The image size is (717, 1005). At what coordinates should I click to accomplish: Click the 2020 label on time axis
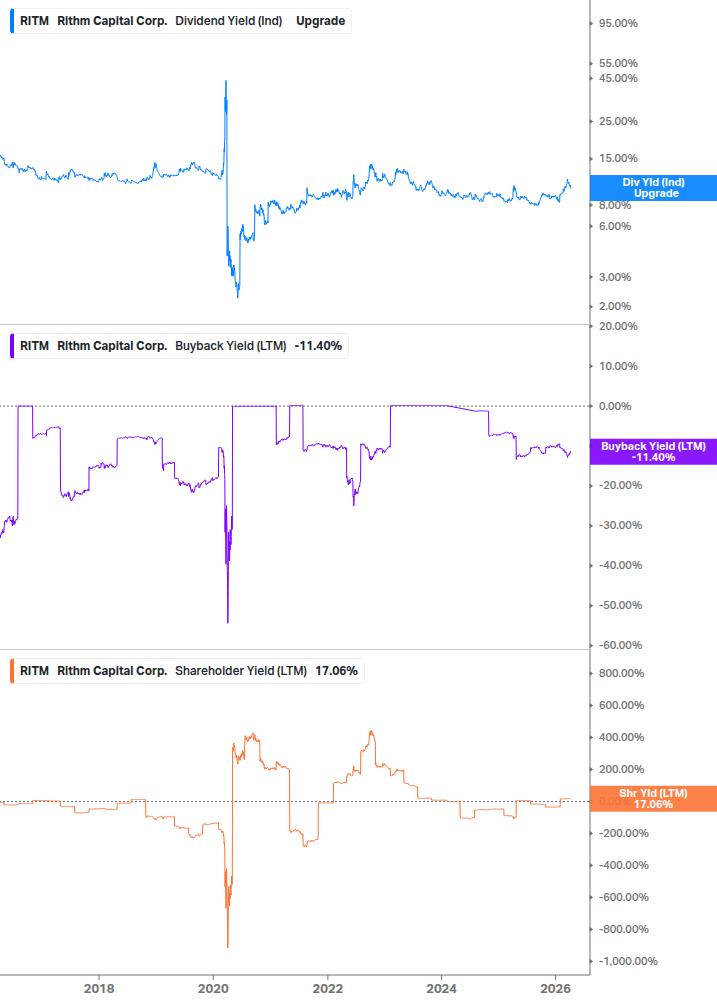213,989
